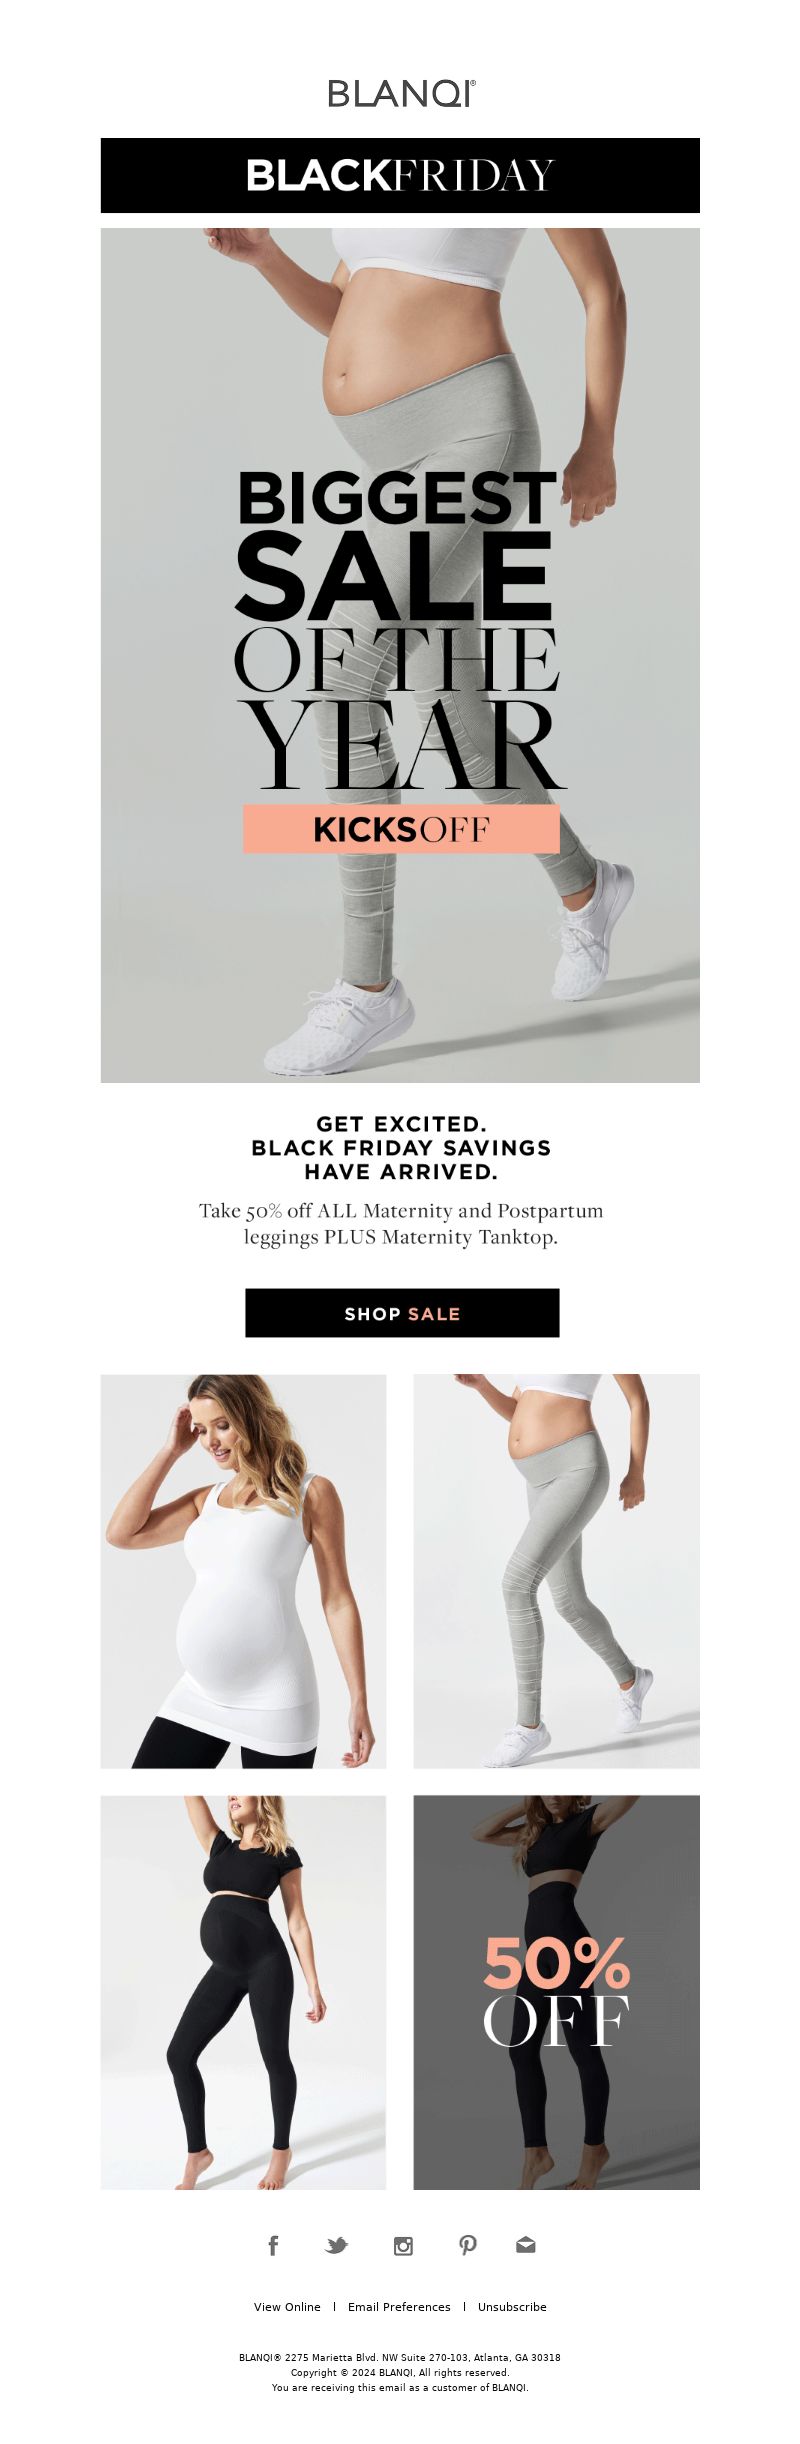Viewport: 800px width, 2444px height.
Task: Open the Instagram camera icon
Action: 403,2246
